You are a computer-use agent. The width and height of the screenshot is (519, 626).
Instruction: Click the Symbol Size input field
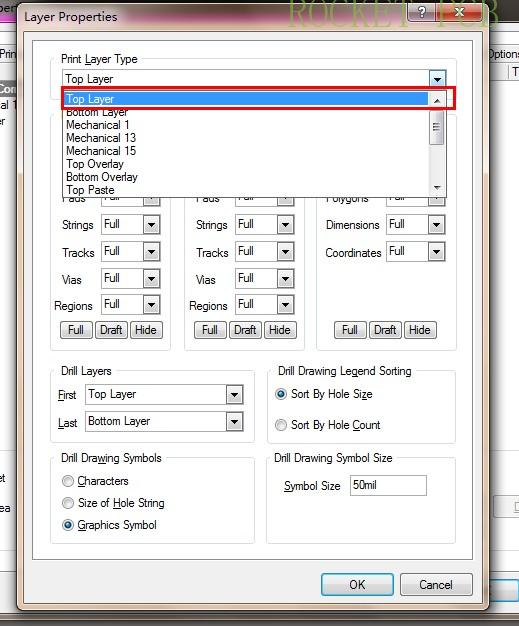(x=388, y=485)
